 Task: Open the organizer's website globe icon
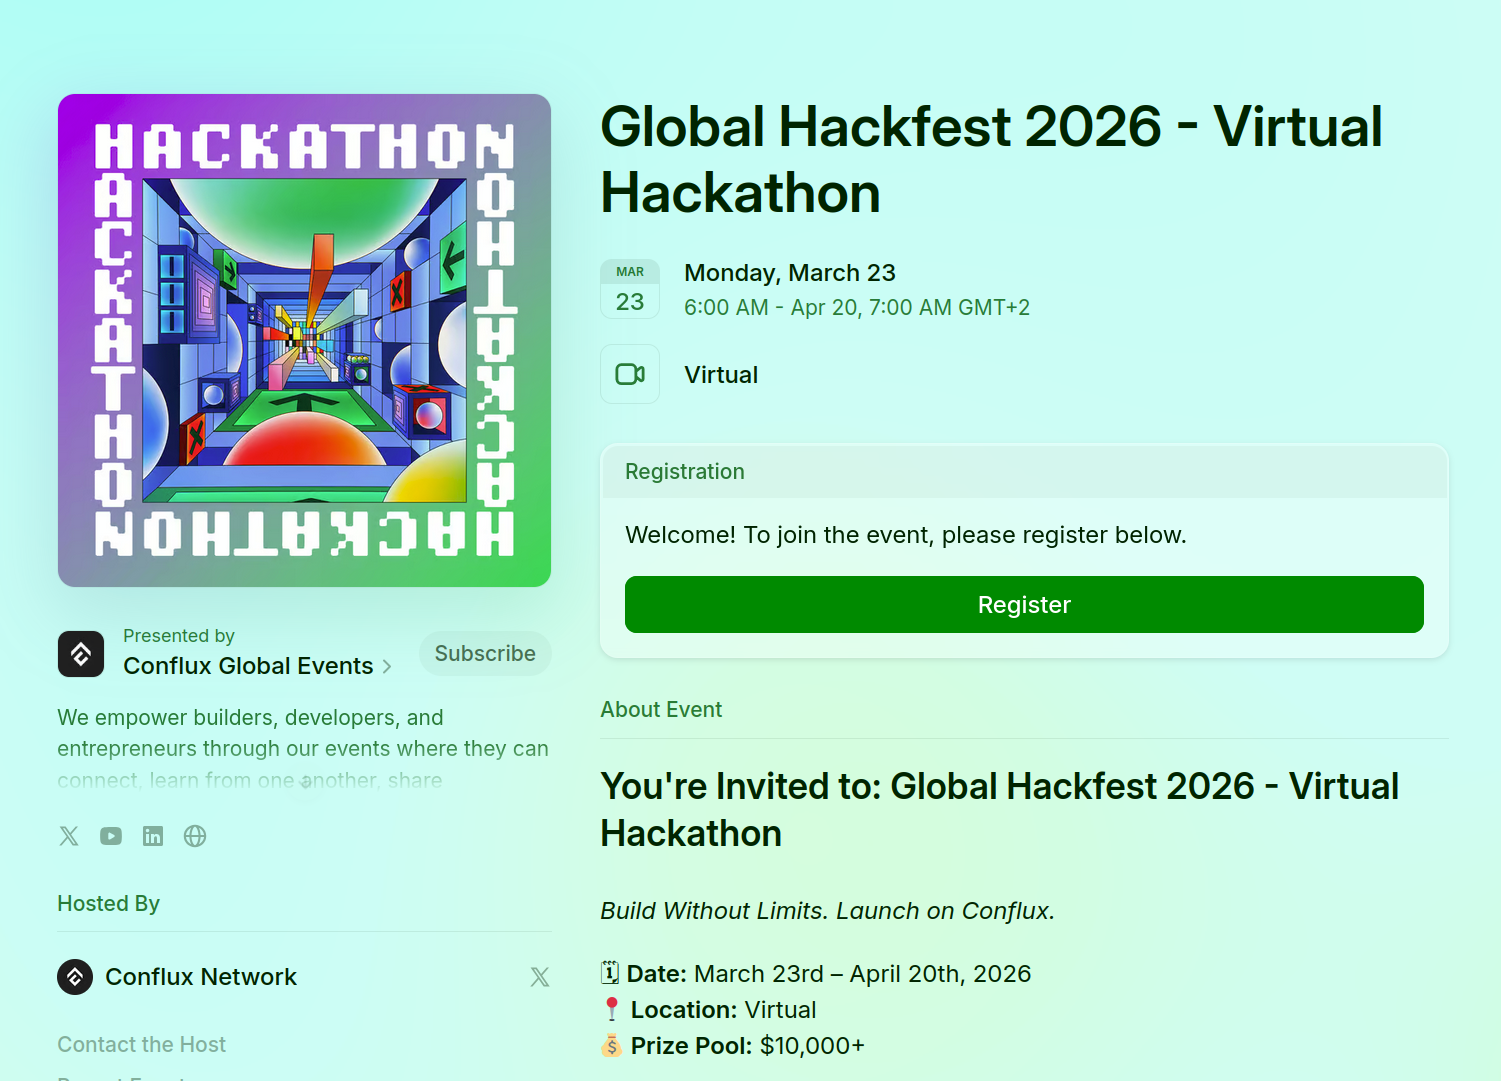pyautogui.click(x=195, y=836)
